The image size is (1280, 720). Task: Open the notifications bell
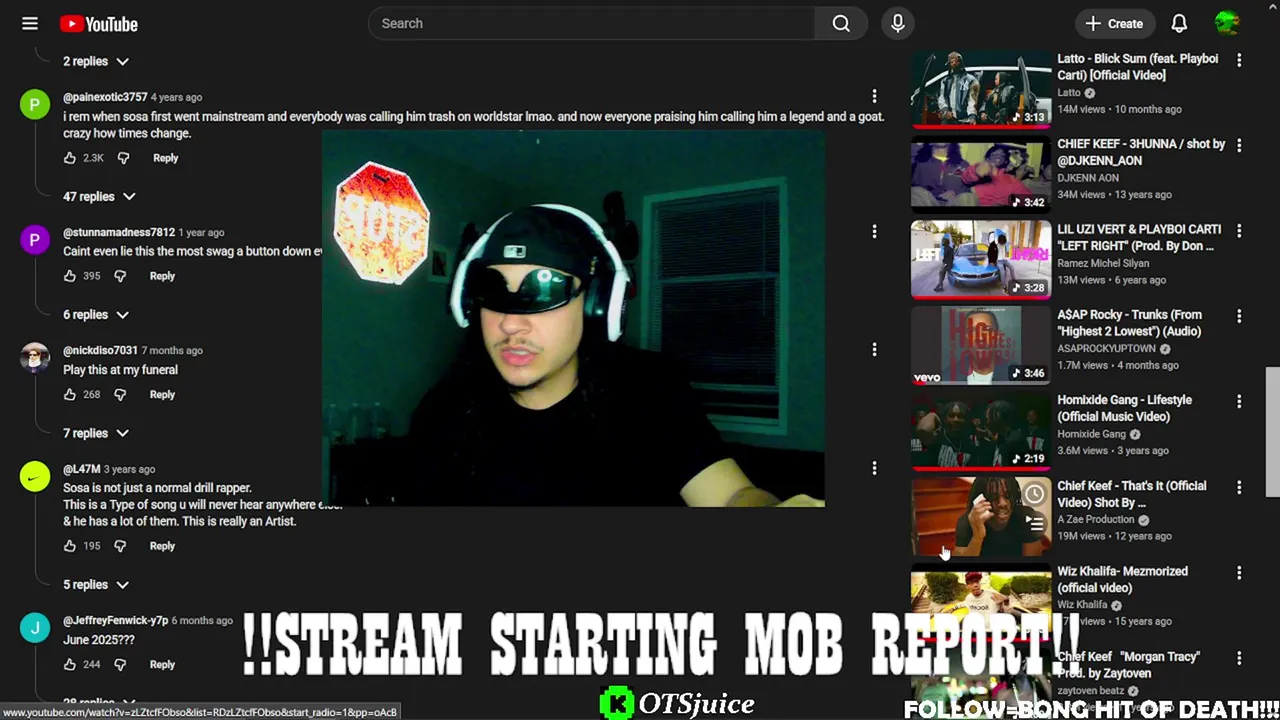click(x=1179, y=24)
